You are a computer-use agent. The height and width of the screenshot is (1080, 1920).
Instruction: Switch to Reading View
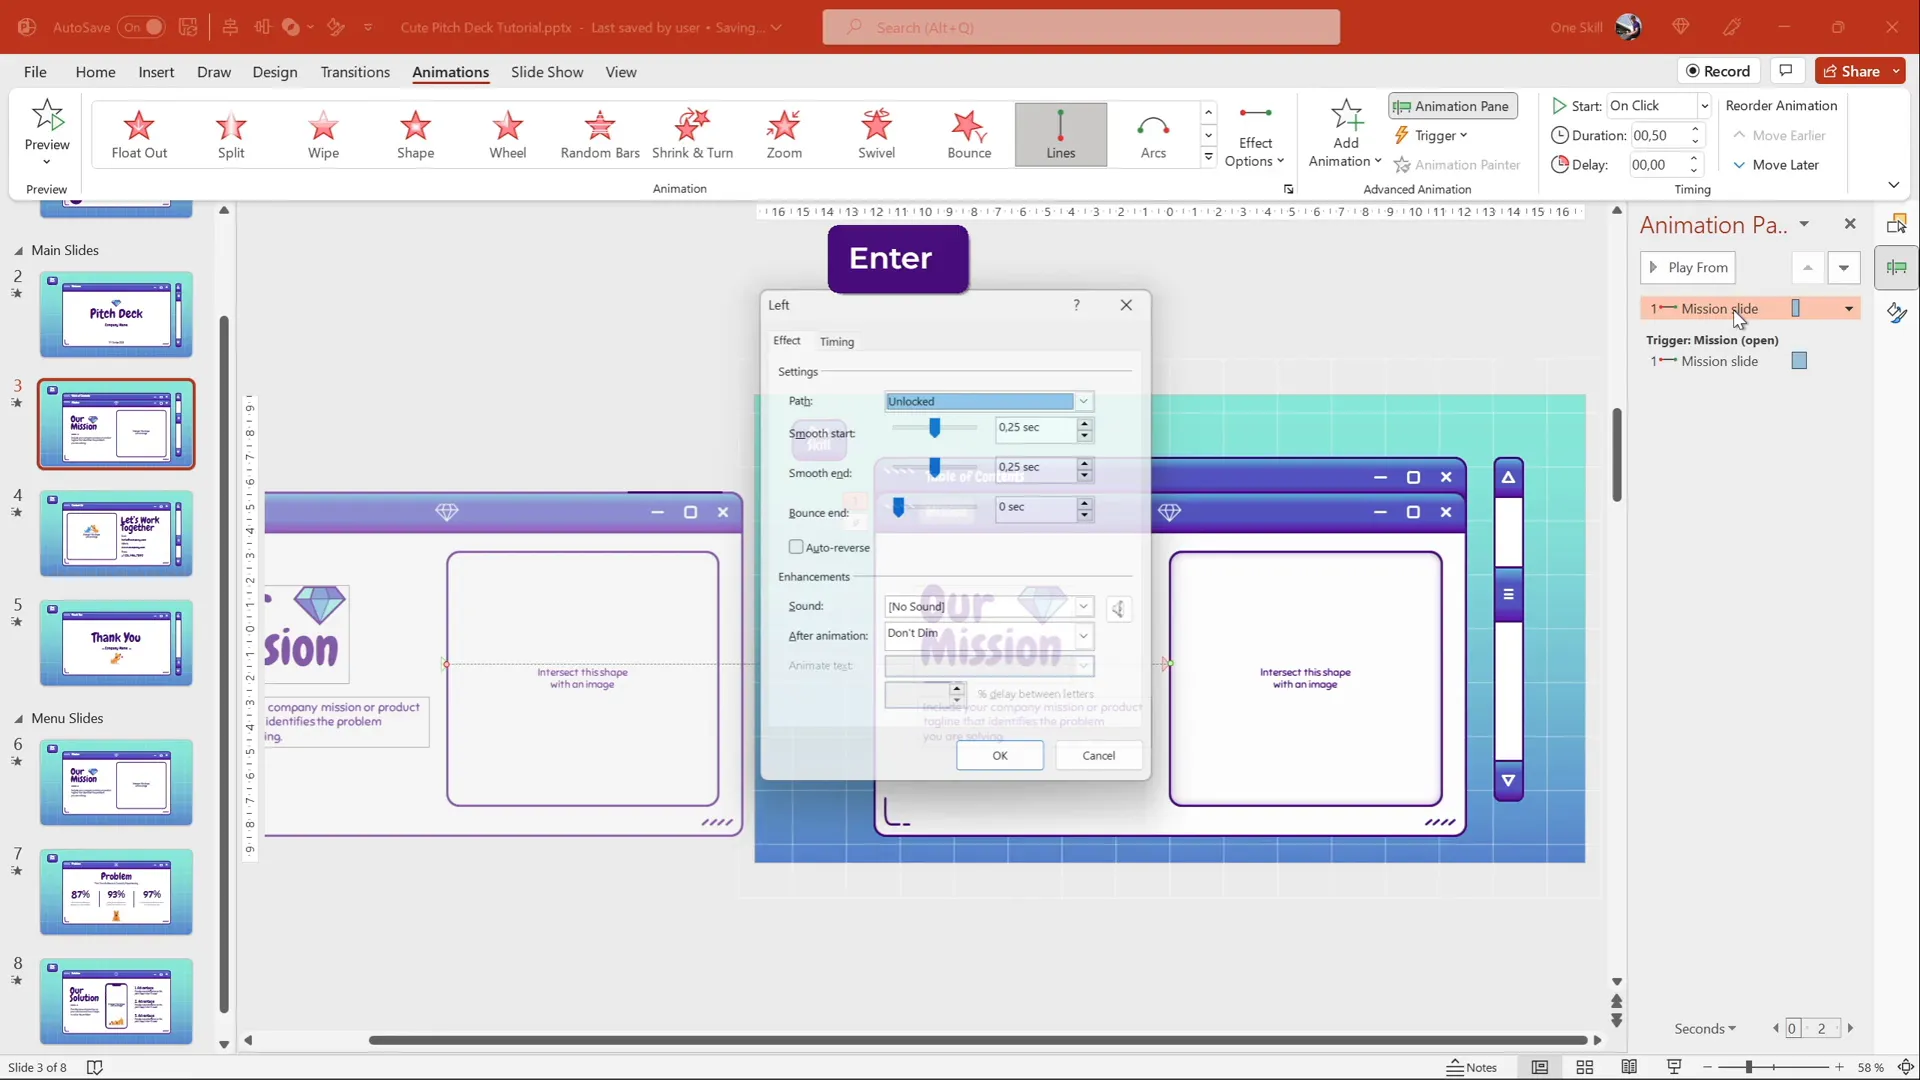[x=1629, y=1067]
